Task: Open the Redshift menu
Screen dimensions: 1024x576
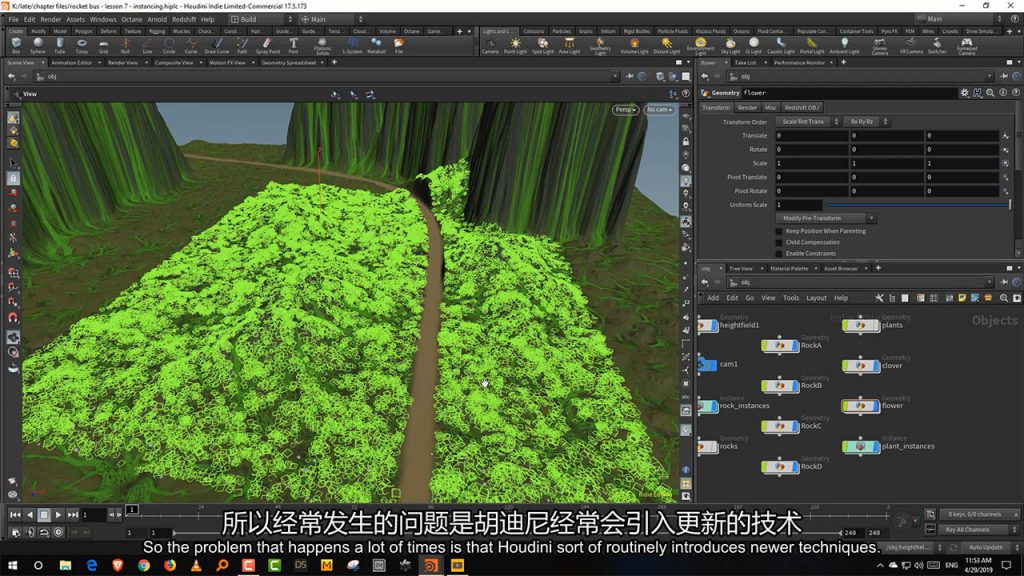Action: 184,20
